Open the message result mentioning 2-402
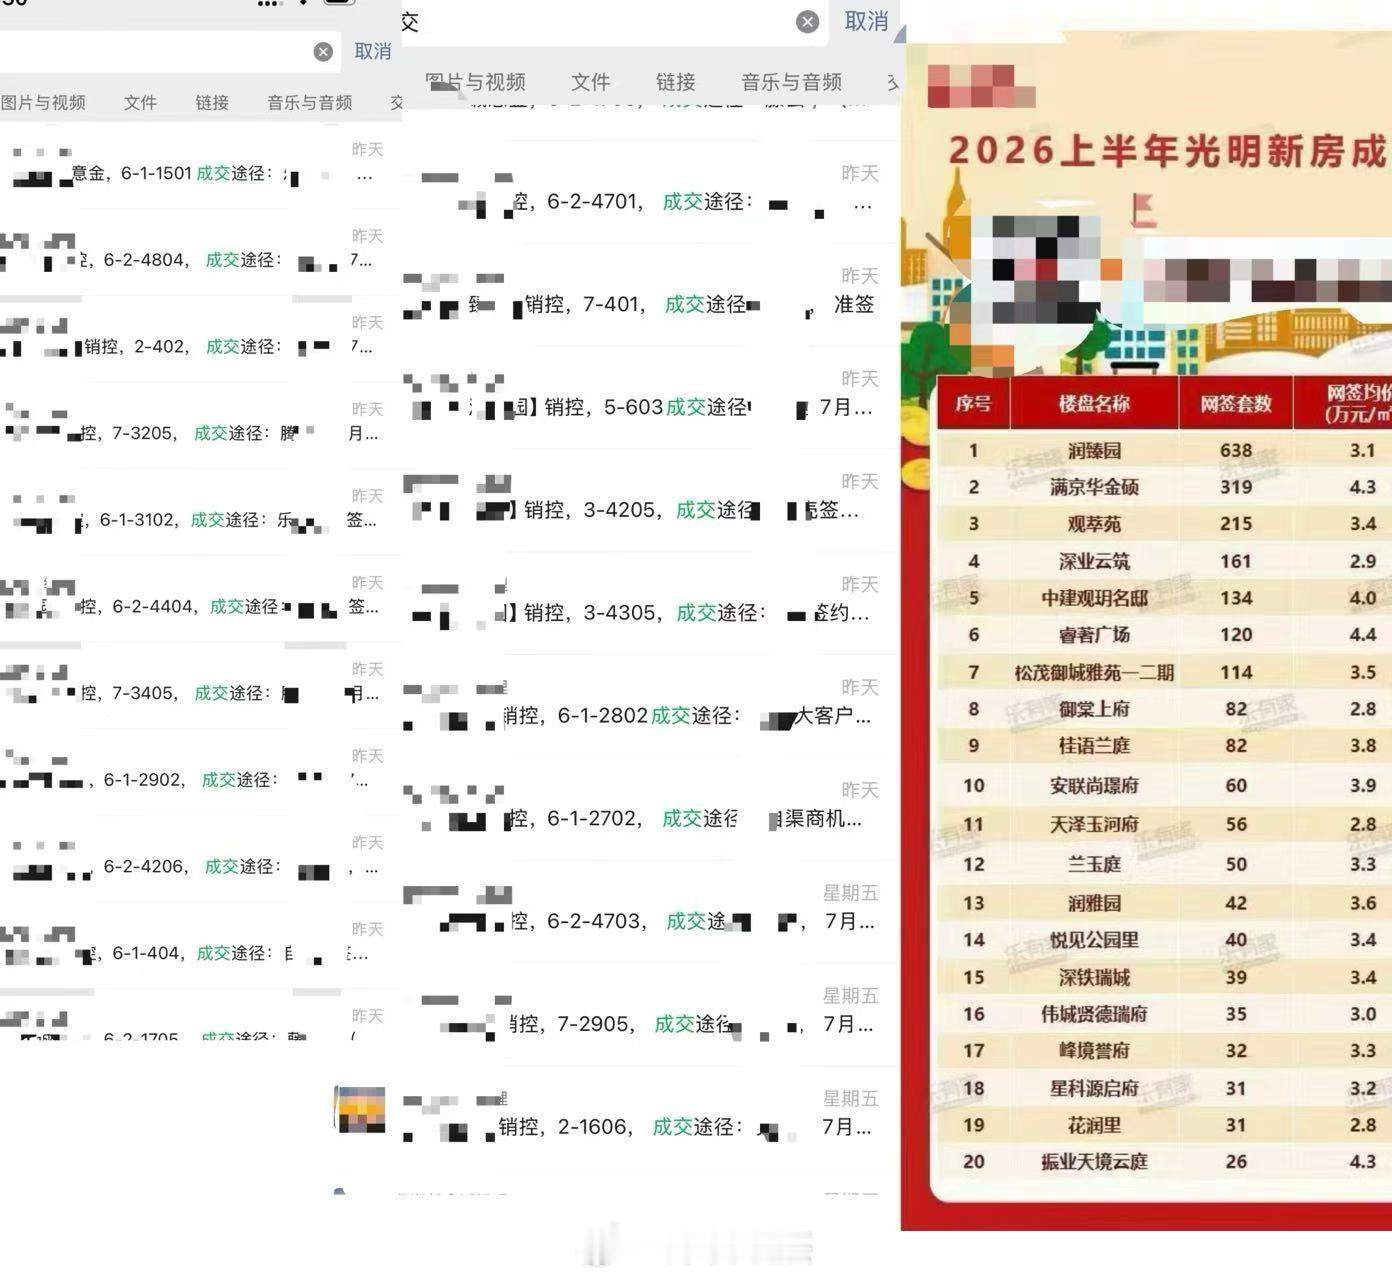Screen dimensions: 1392x1280 point(200,339)
